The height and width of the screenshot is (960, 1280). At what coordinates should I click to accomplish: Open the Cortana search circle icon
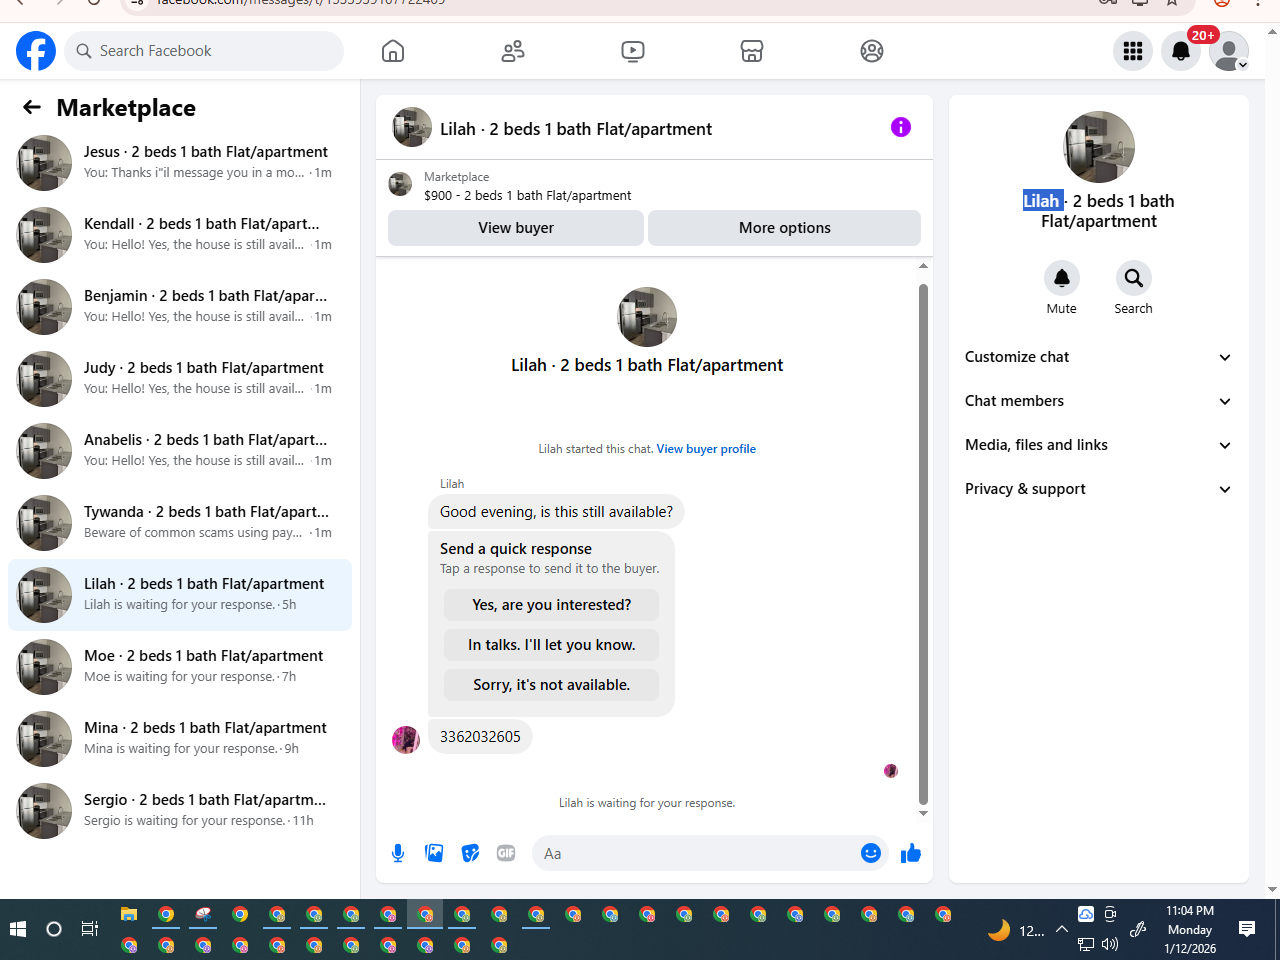(54, 929)
